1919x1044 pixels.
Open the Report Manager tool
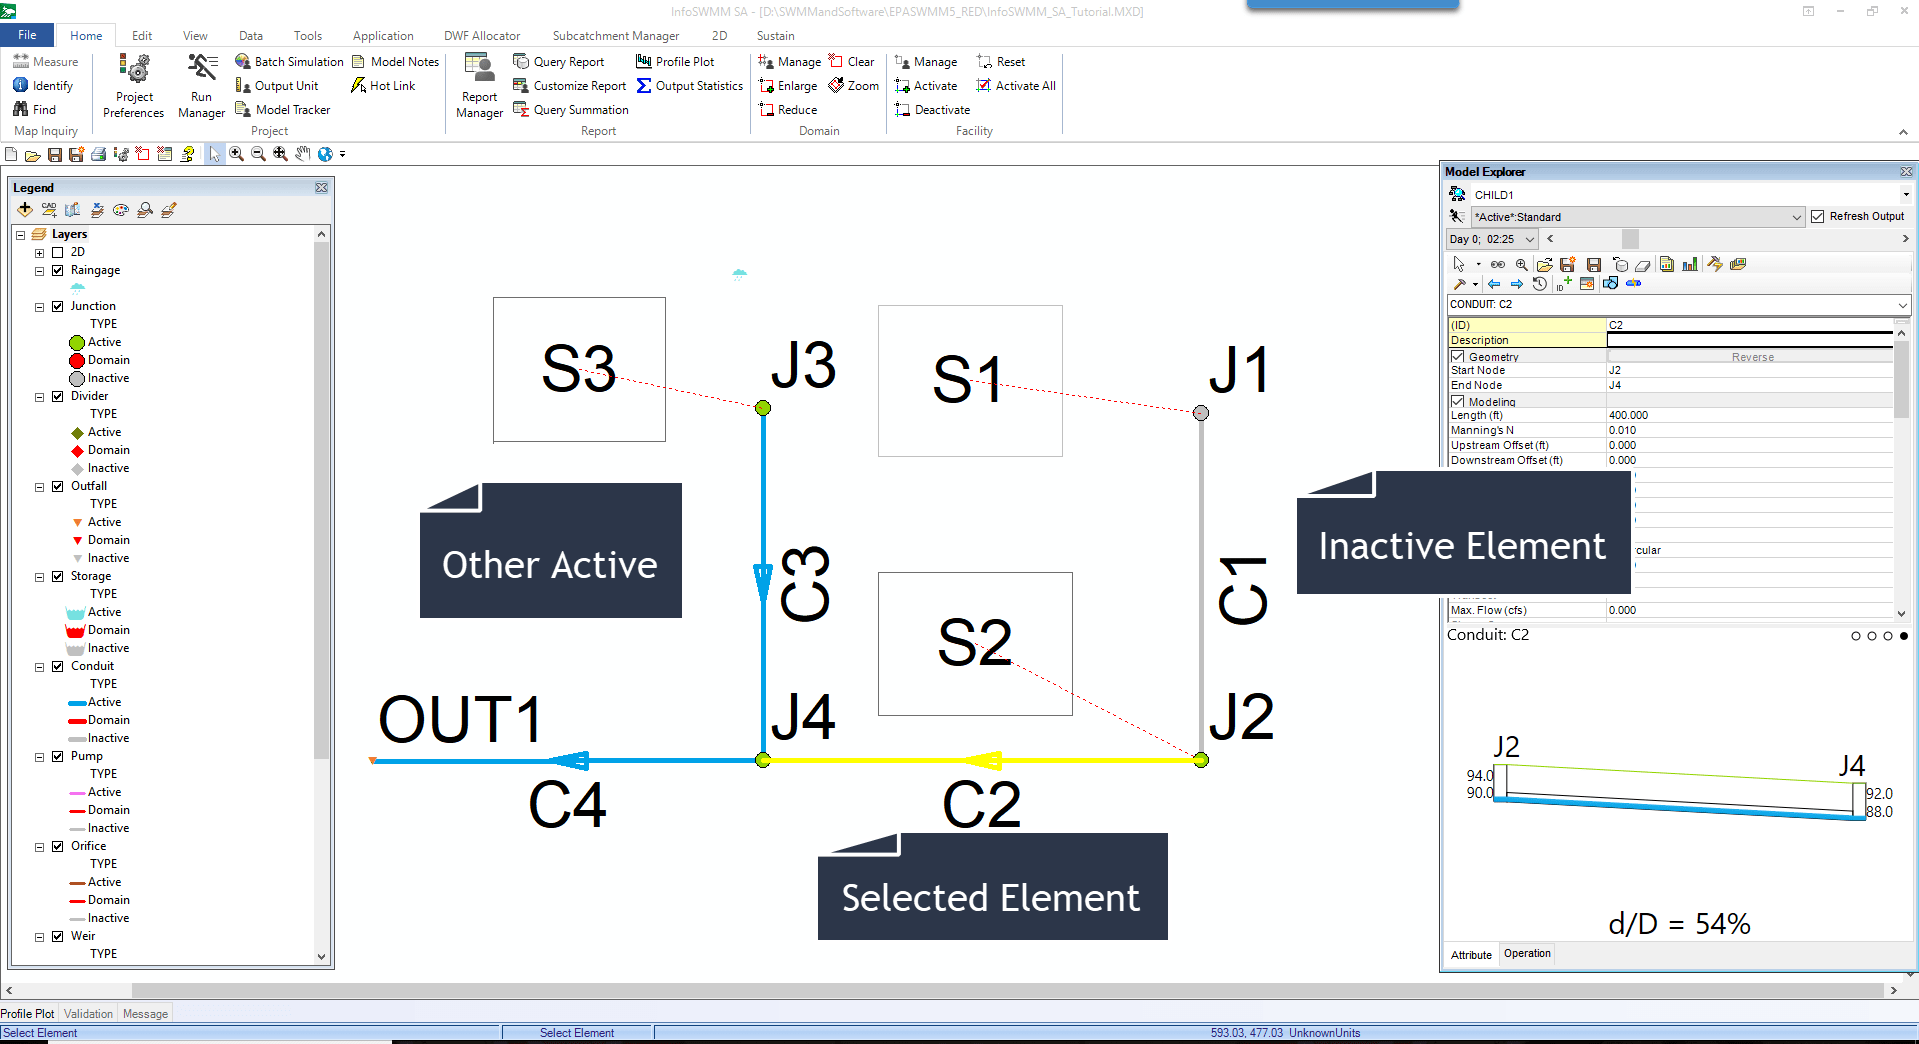click(479, 86)
